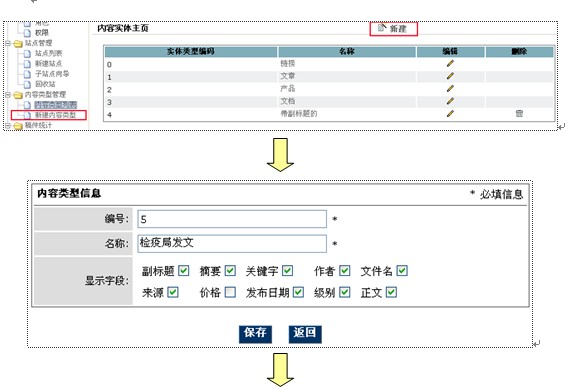Uncheck the 正文 checkbox
Screen dimensions: 566x387
coord(391,292)
